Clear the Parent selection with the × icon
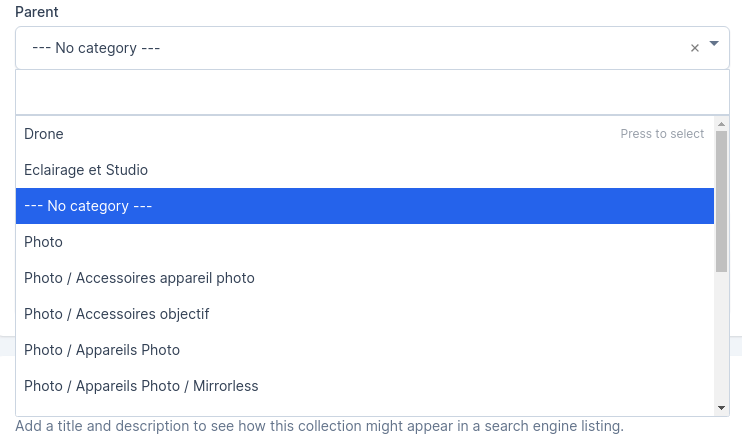This screenshot has height=441, width=742. tap(695, 48)
